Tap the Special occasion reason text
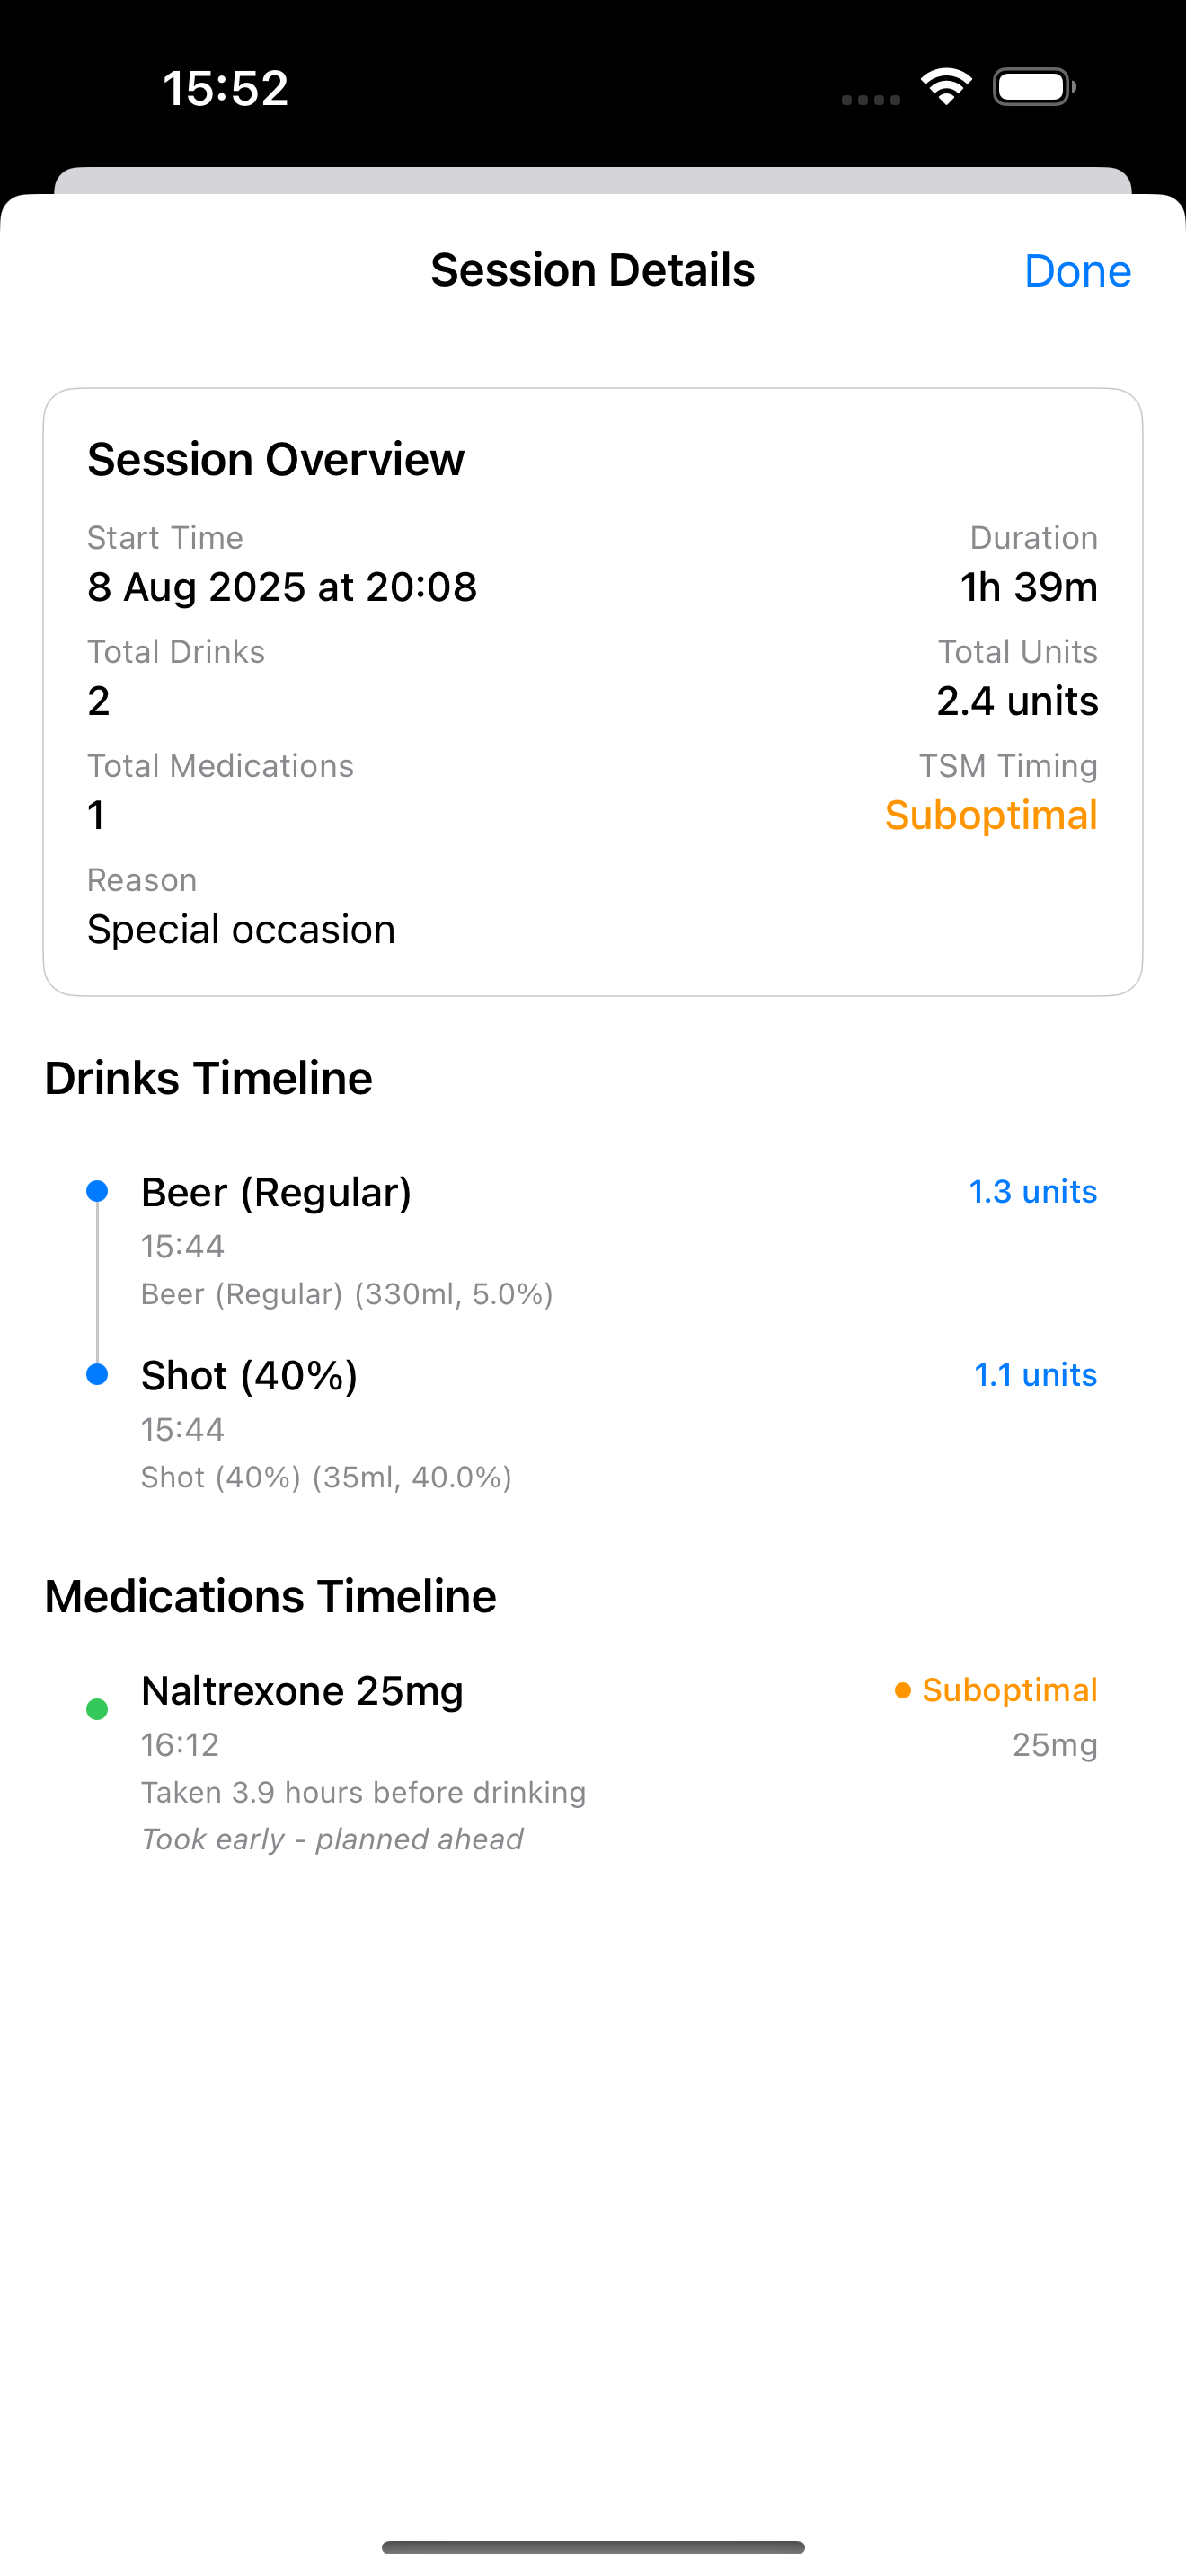The height and width of the screenshot is (2576, 1186). tap(241, 930)
